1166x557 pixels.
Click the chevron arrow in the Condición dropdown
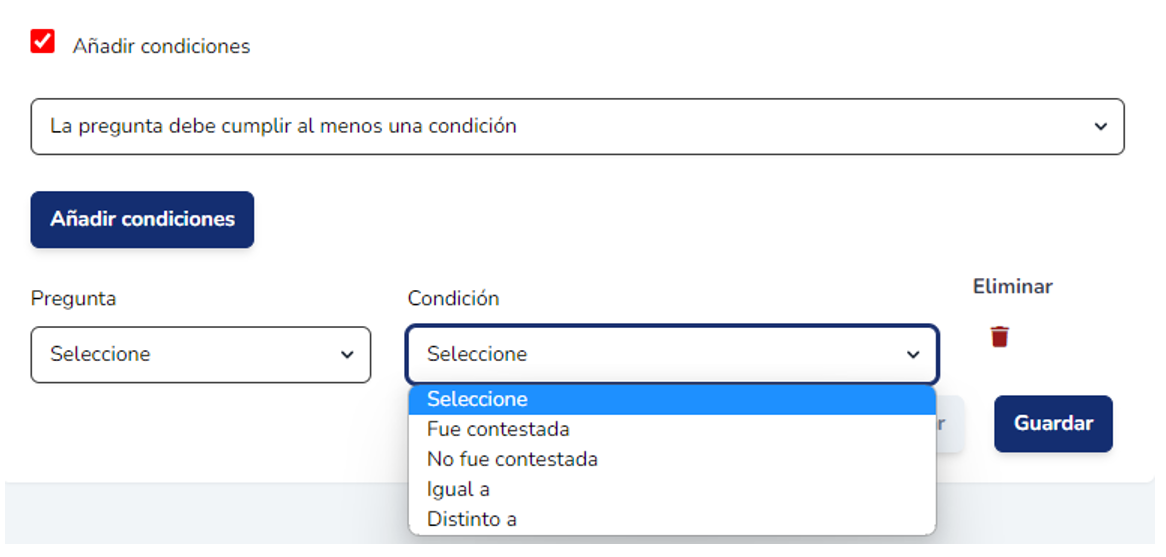coord(912,355)
